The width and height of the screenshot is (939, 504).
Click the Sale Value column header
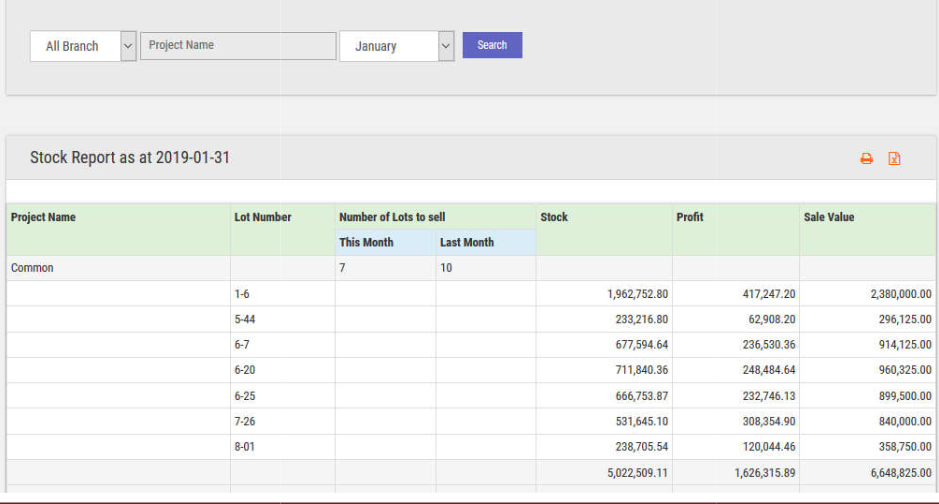[x=828, y=217]
